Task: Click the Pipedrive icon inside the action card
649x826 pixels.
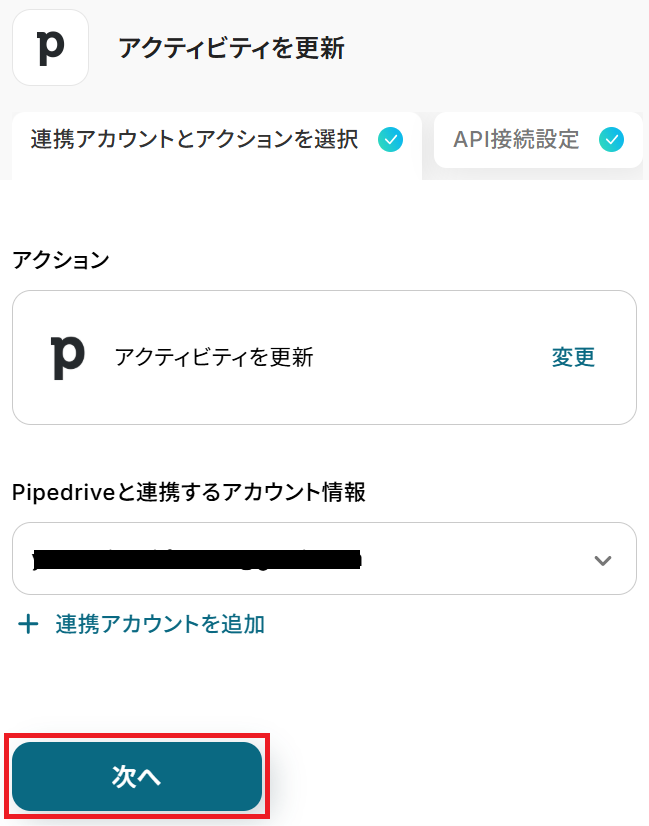Action: pos(68,357)
